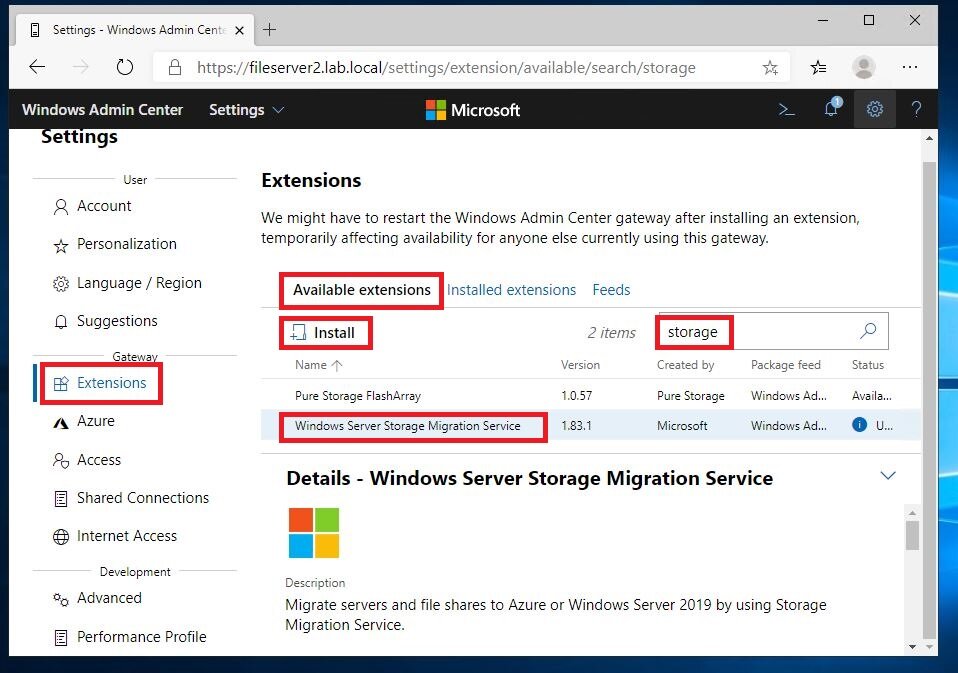Click the Install button
The image size is (958, 673).
(326, 333)
